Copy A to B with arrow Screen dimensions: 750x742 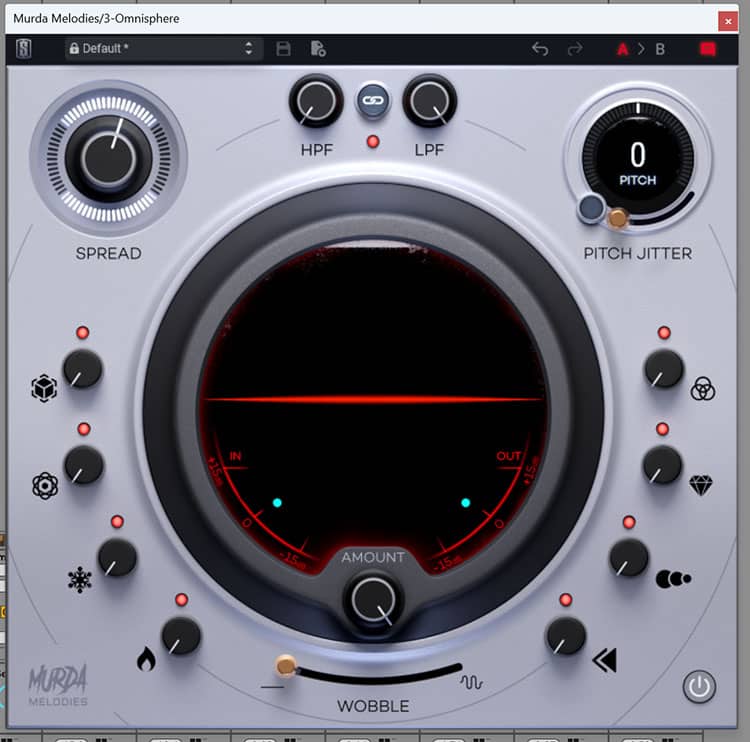point(641,49)
